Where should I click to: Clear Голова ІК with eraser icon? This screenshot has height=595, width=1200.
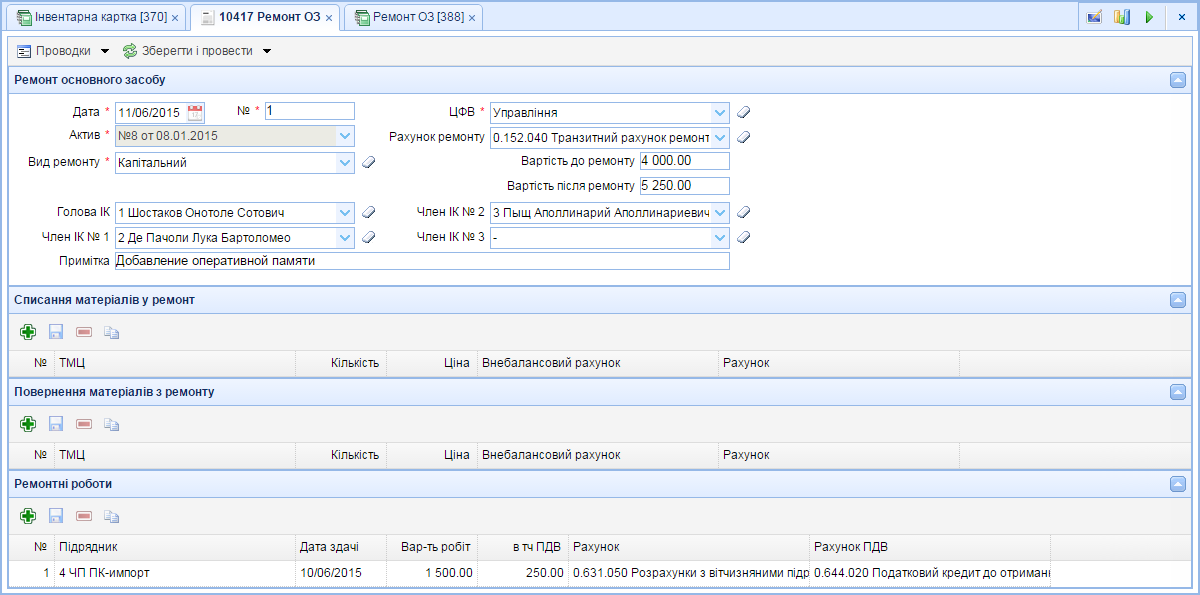pyautogui.click(x=368, y=212)
